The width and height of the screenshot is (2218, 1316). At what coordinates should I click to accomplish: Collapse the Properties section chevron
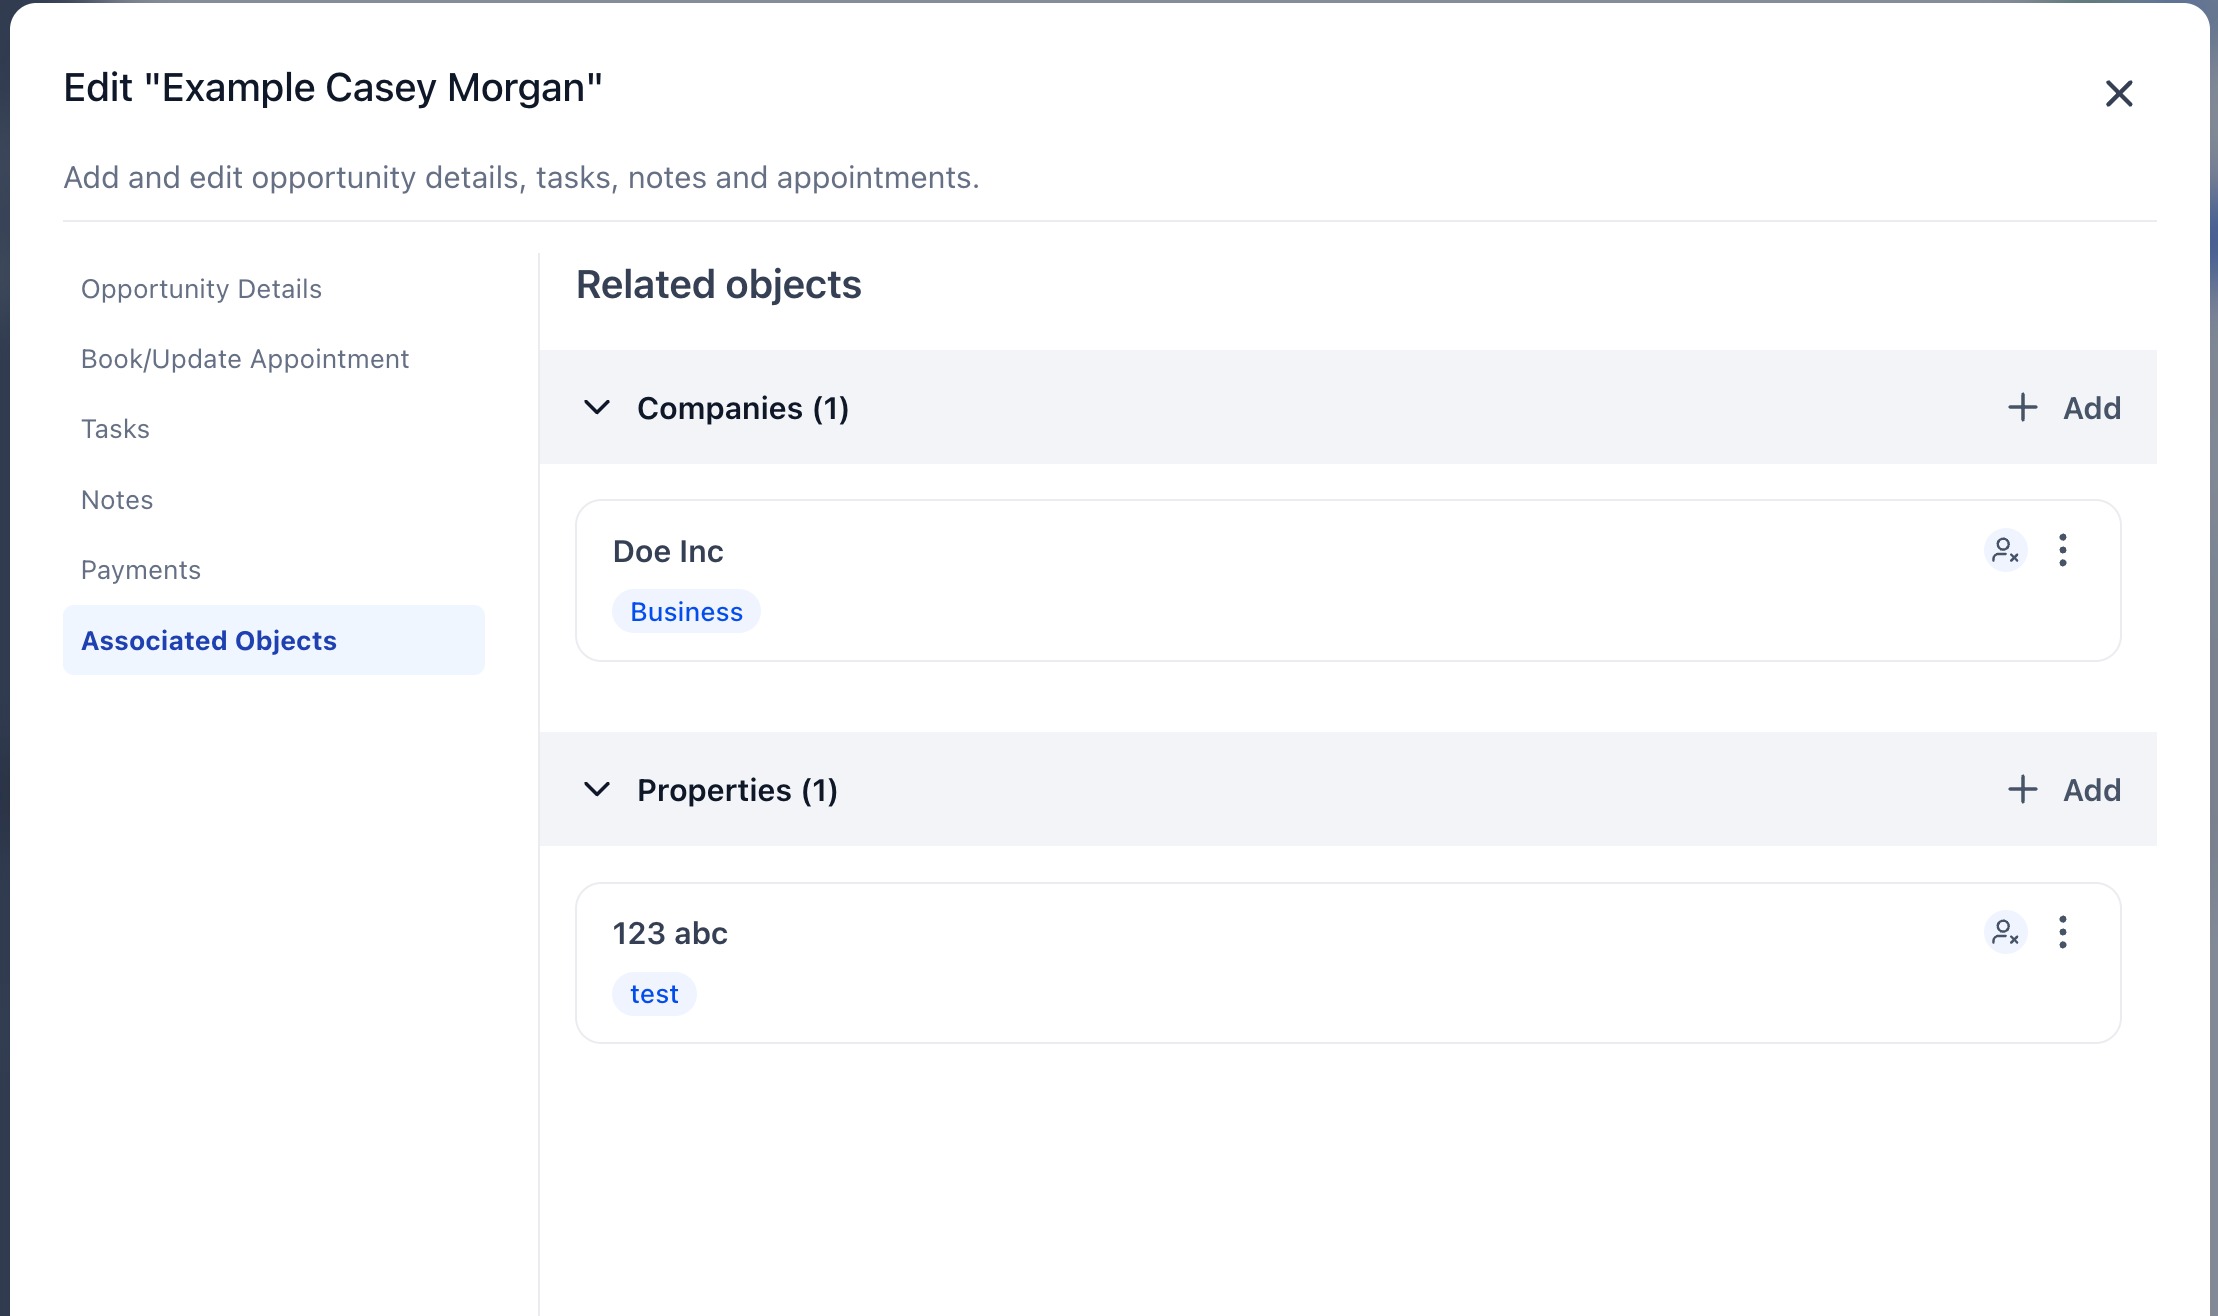tap(597, 789)
